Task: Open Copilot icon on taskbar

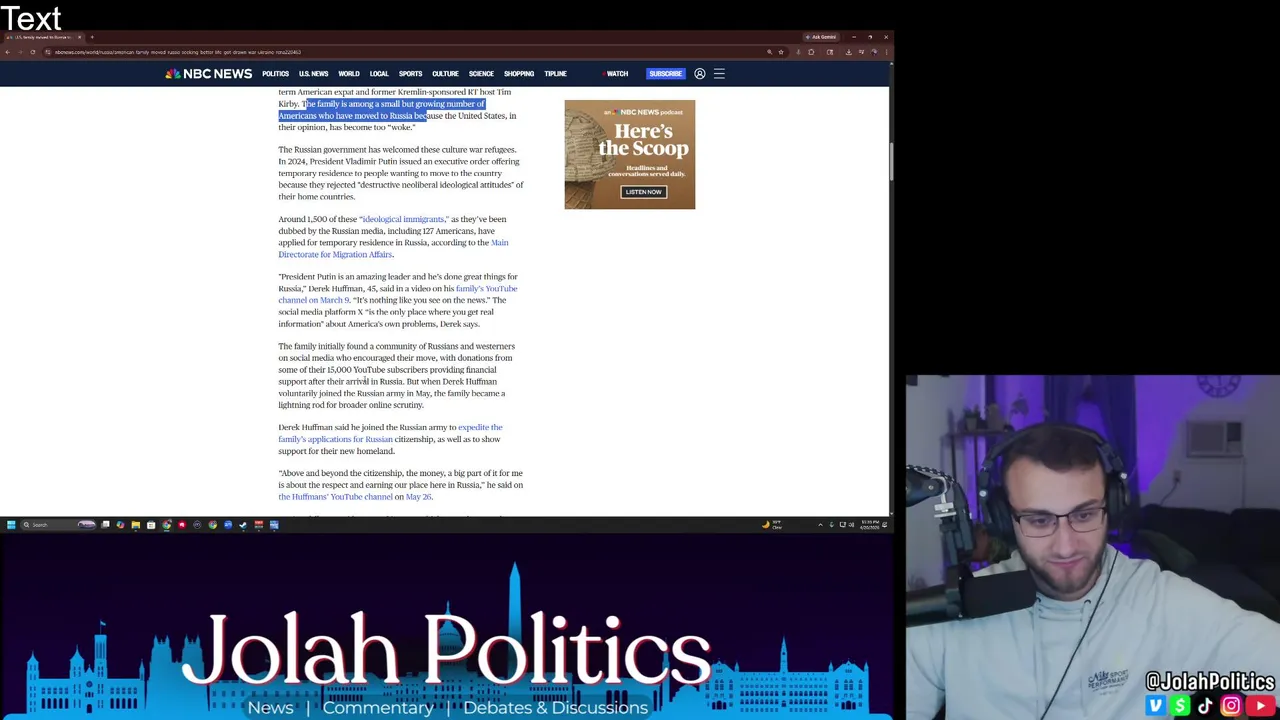Action: (x=120, y=525)
